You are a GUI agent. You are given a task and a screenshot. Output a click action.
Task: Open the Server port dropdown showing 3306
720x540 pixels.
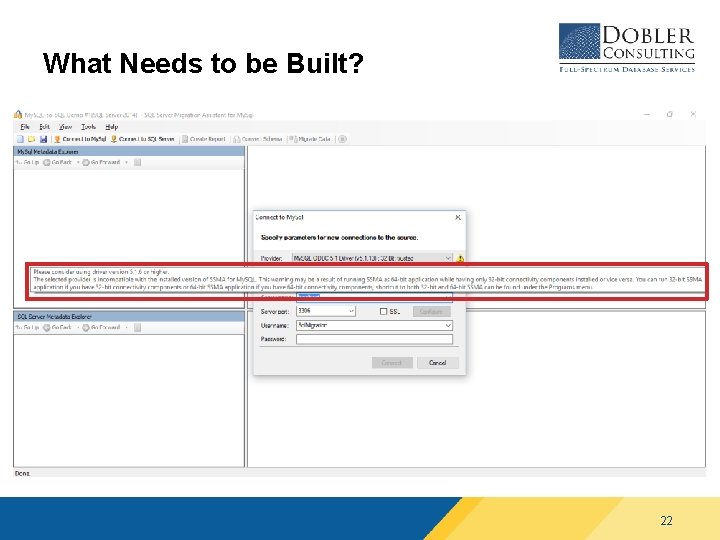[x=351, y=311]
